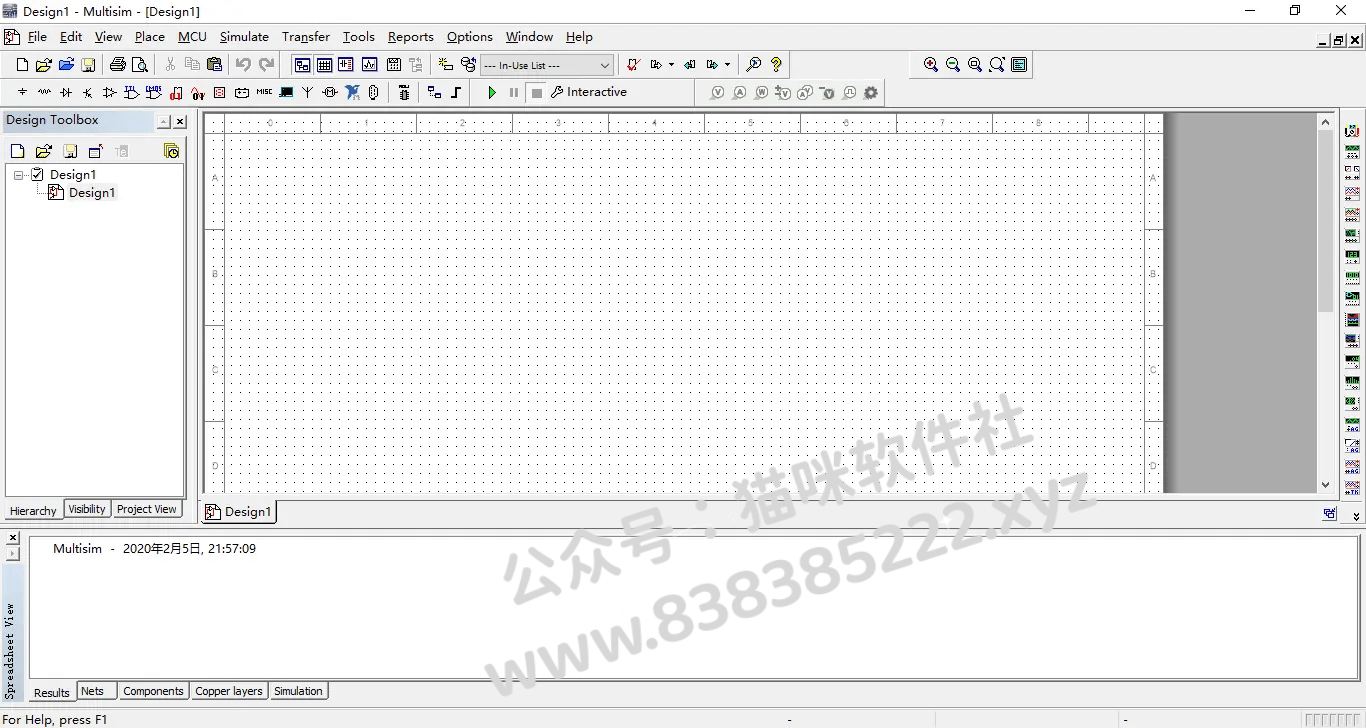Open the Reports menu

pos(411,37)
